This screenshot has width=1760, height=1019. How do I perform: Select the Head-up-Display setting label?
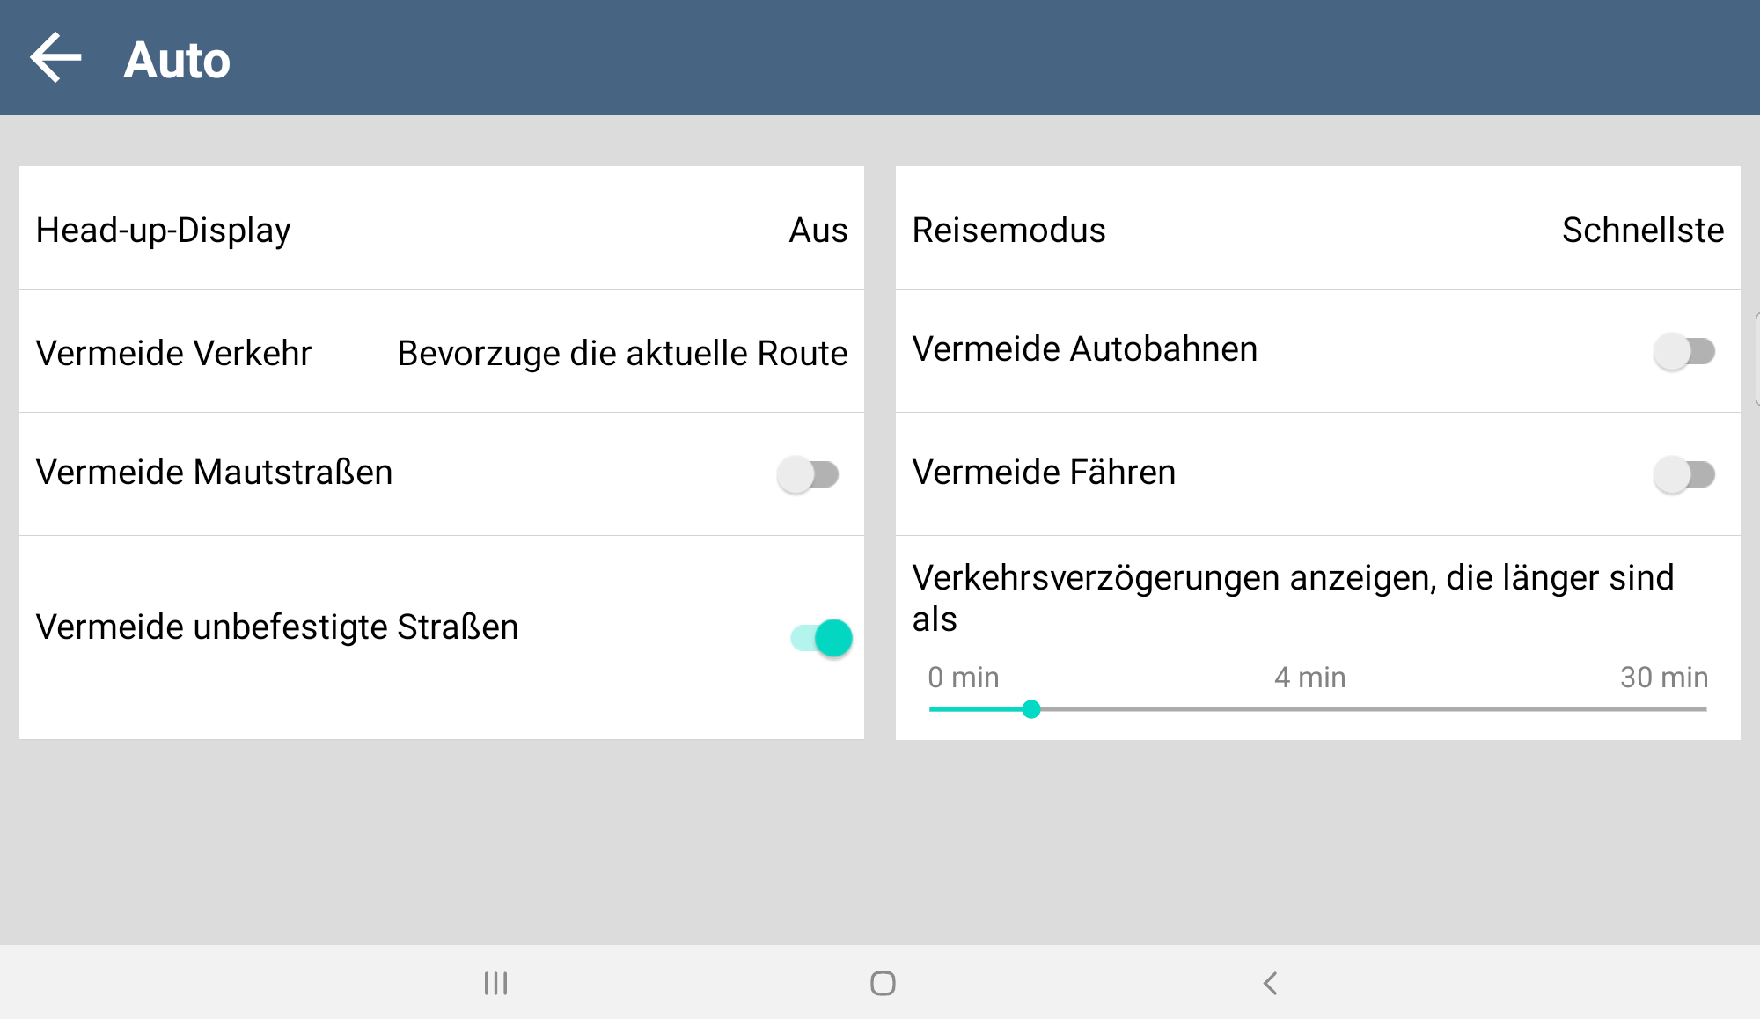163,230
